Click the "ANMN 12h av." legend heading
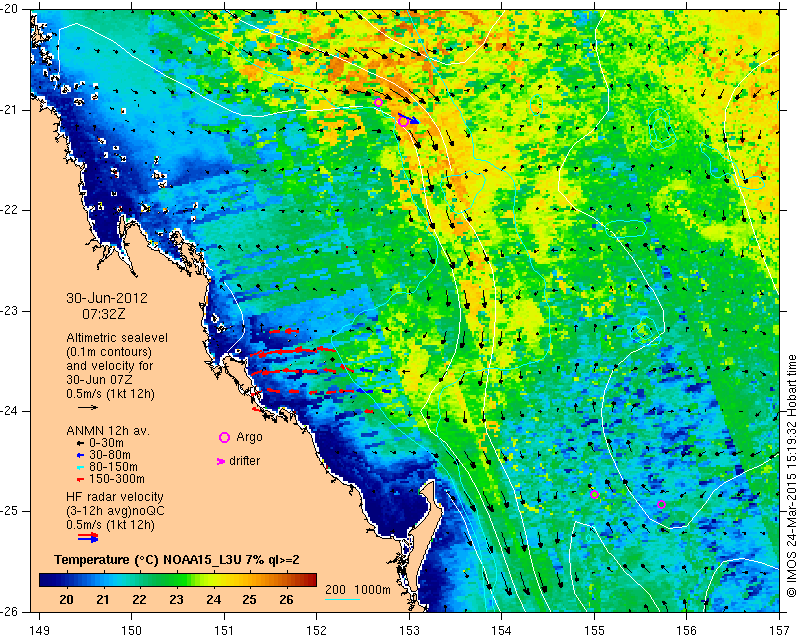Image resolution: width=800 pixels, height=640 pixels. (x=108, y=431)
